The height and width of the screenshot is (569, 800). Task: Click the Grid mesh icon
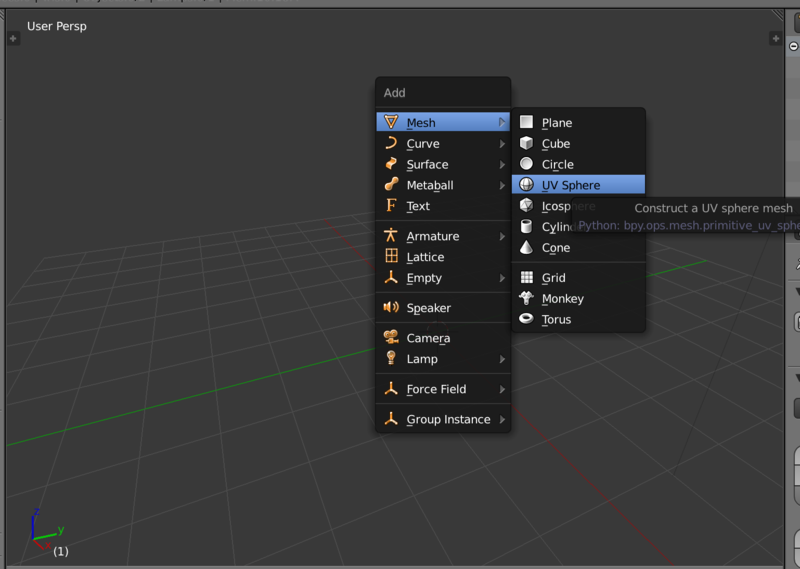526,277
